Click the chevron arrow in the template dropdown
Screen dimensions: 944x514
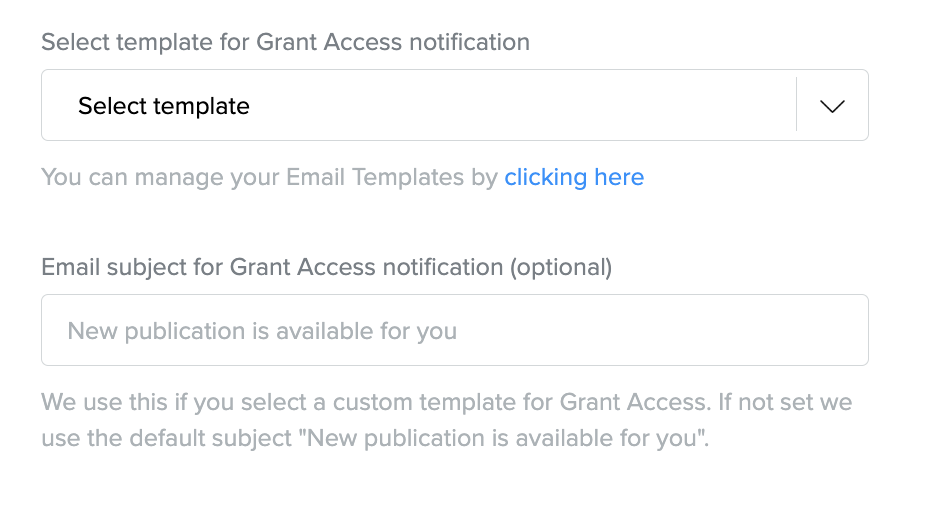point(832,106)
